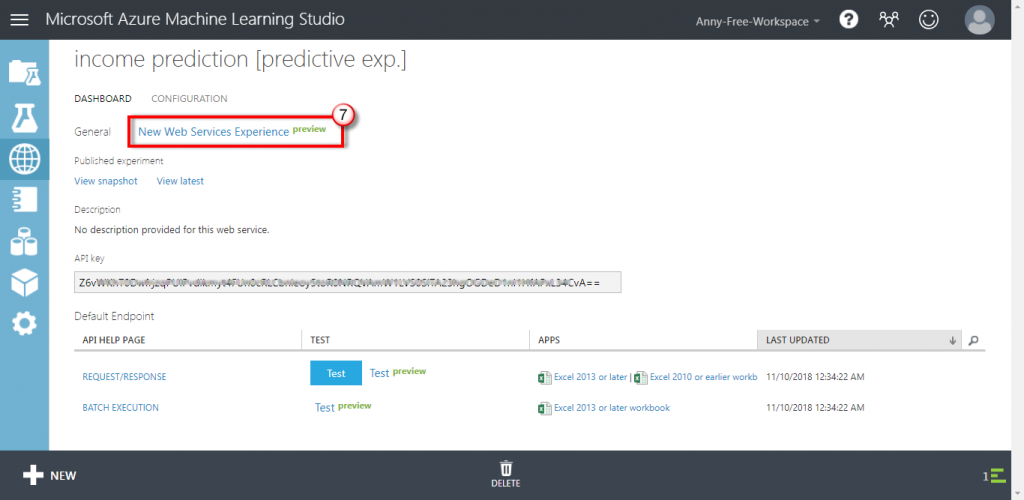Image resolution: width=1024 pixels, height=500 pixels.
Task: Click the blue Test button
Action: [x=336, y=373]
